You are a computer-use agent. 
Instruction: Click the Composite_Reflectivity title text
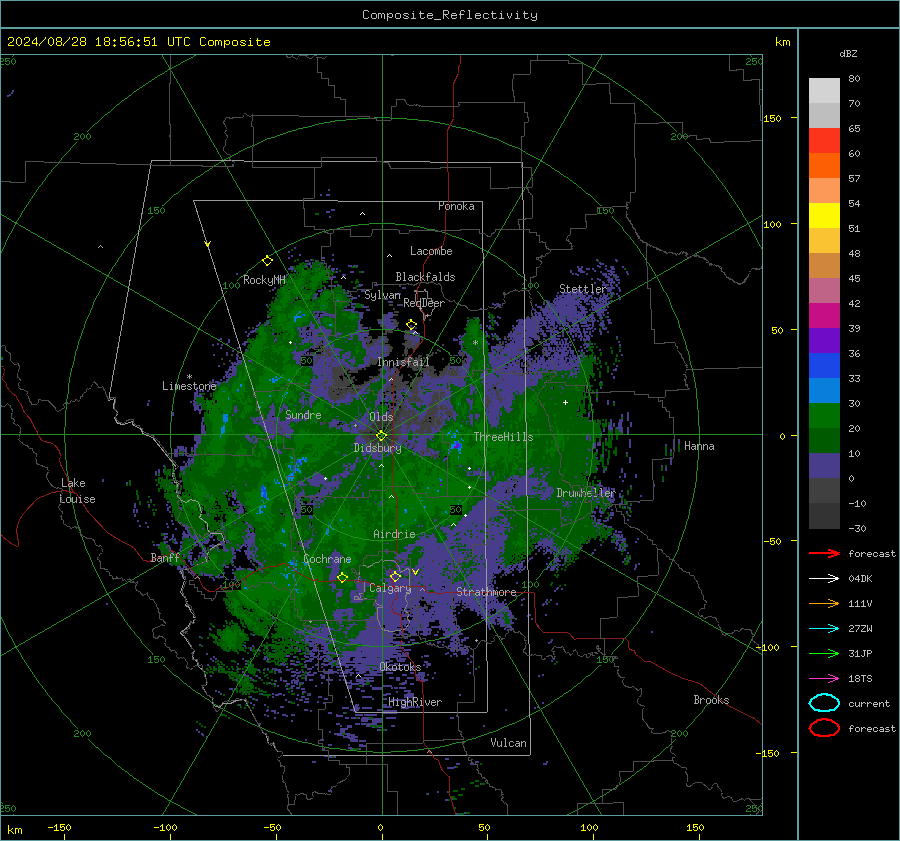coord(450,15)
